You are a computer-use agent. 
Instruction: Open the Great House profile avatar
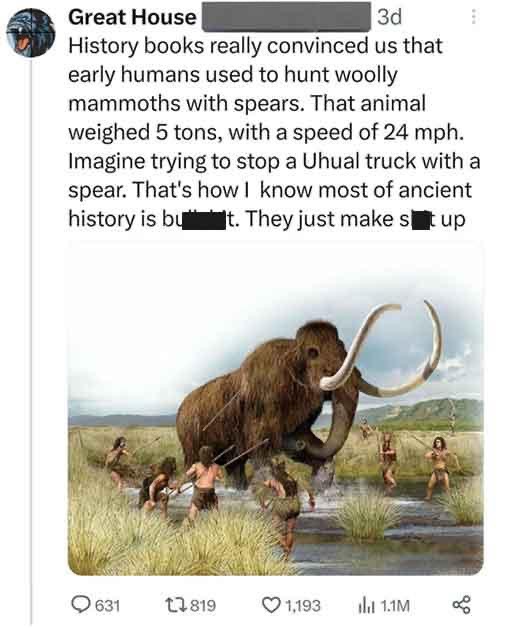click(30, 33)
